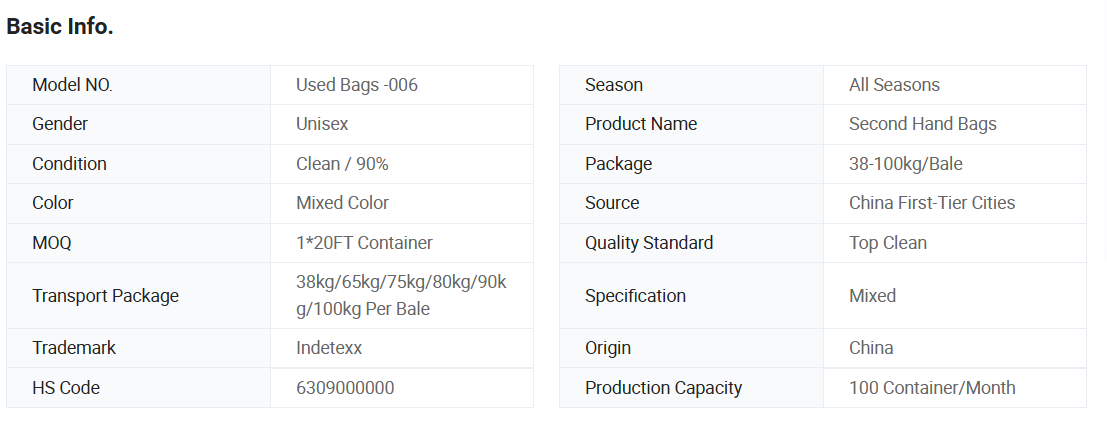Click the Indetexx trademark value

pos(329,348)
